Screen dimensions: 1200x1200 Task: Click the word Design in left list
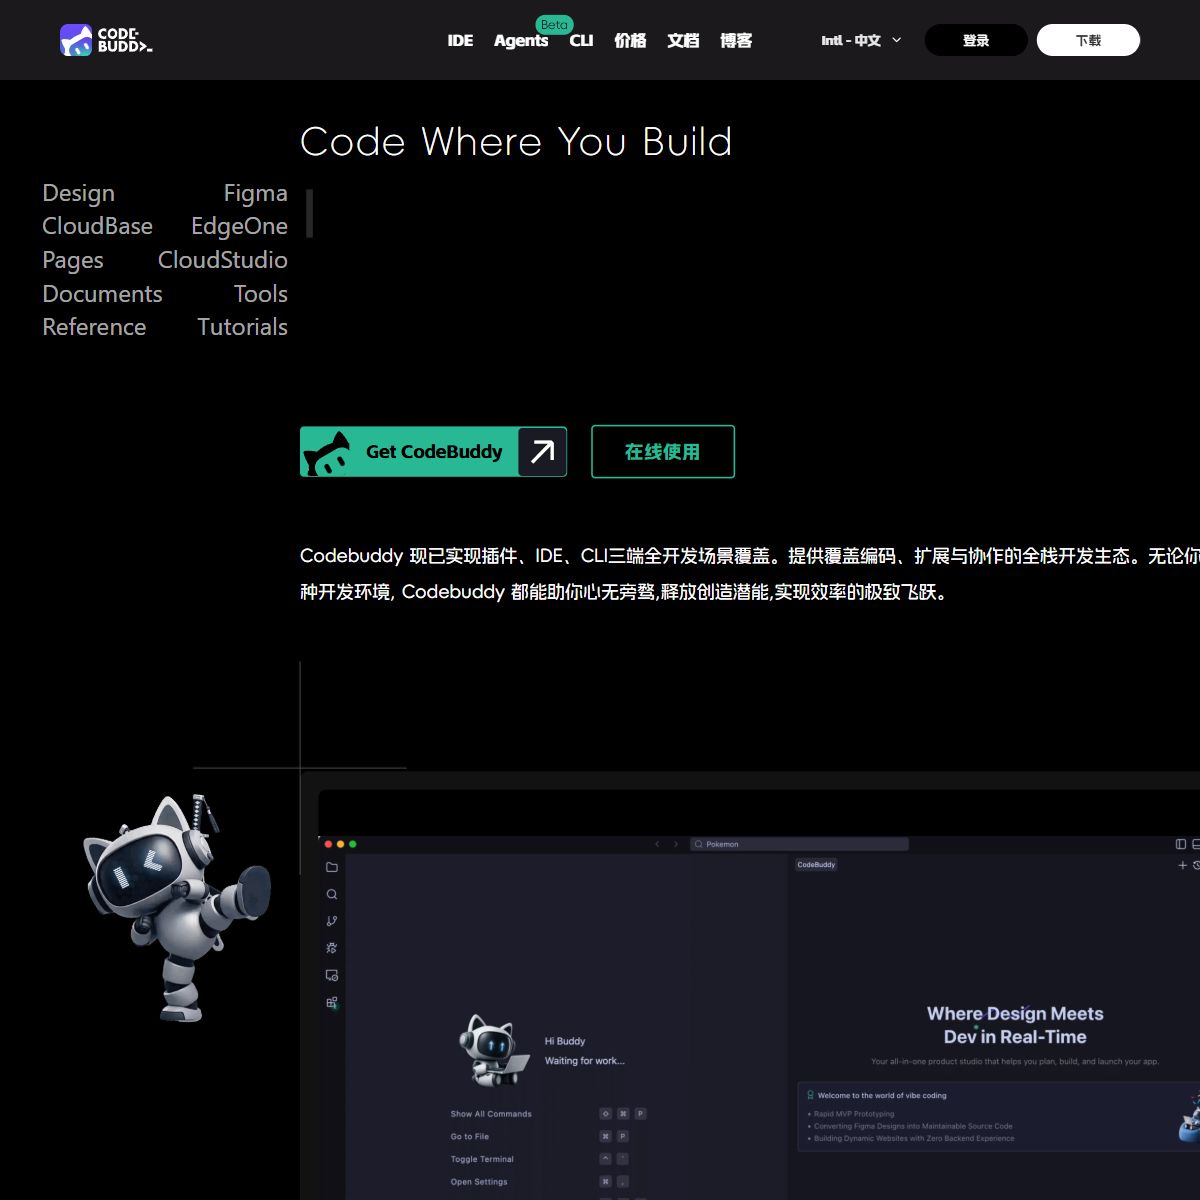pyautogui.click(x=79, y=193)
